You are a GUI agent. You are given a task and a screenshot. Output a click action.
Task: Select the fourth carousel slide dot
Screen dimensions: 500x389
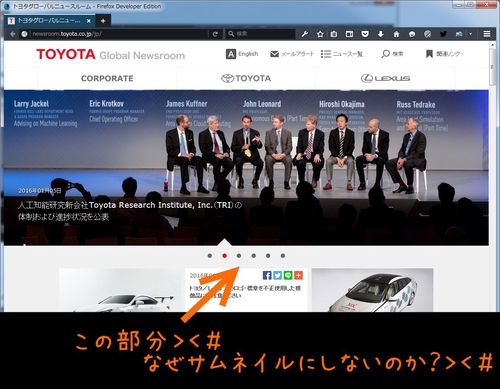tap(254, 256)
